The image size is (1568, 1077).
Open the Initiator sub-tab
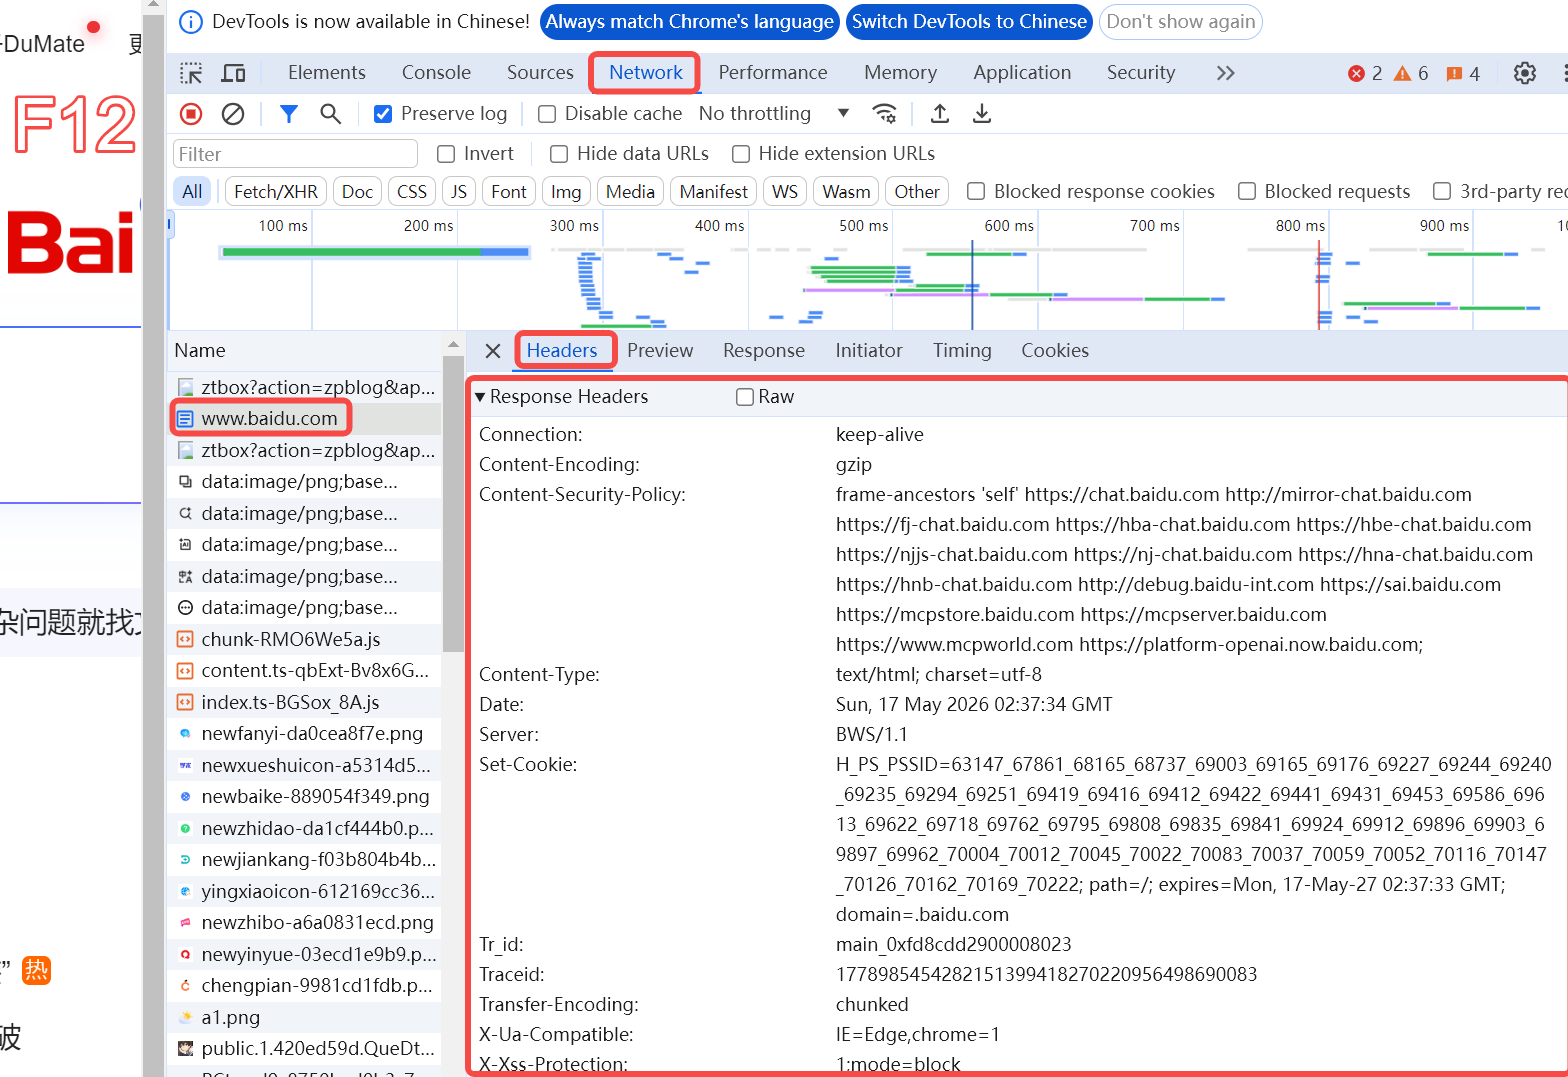point(869,351)
